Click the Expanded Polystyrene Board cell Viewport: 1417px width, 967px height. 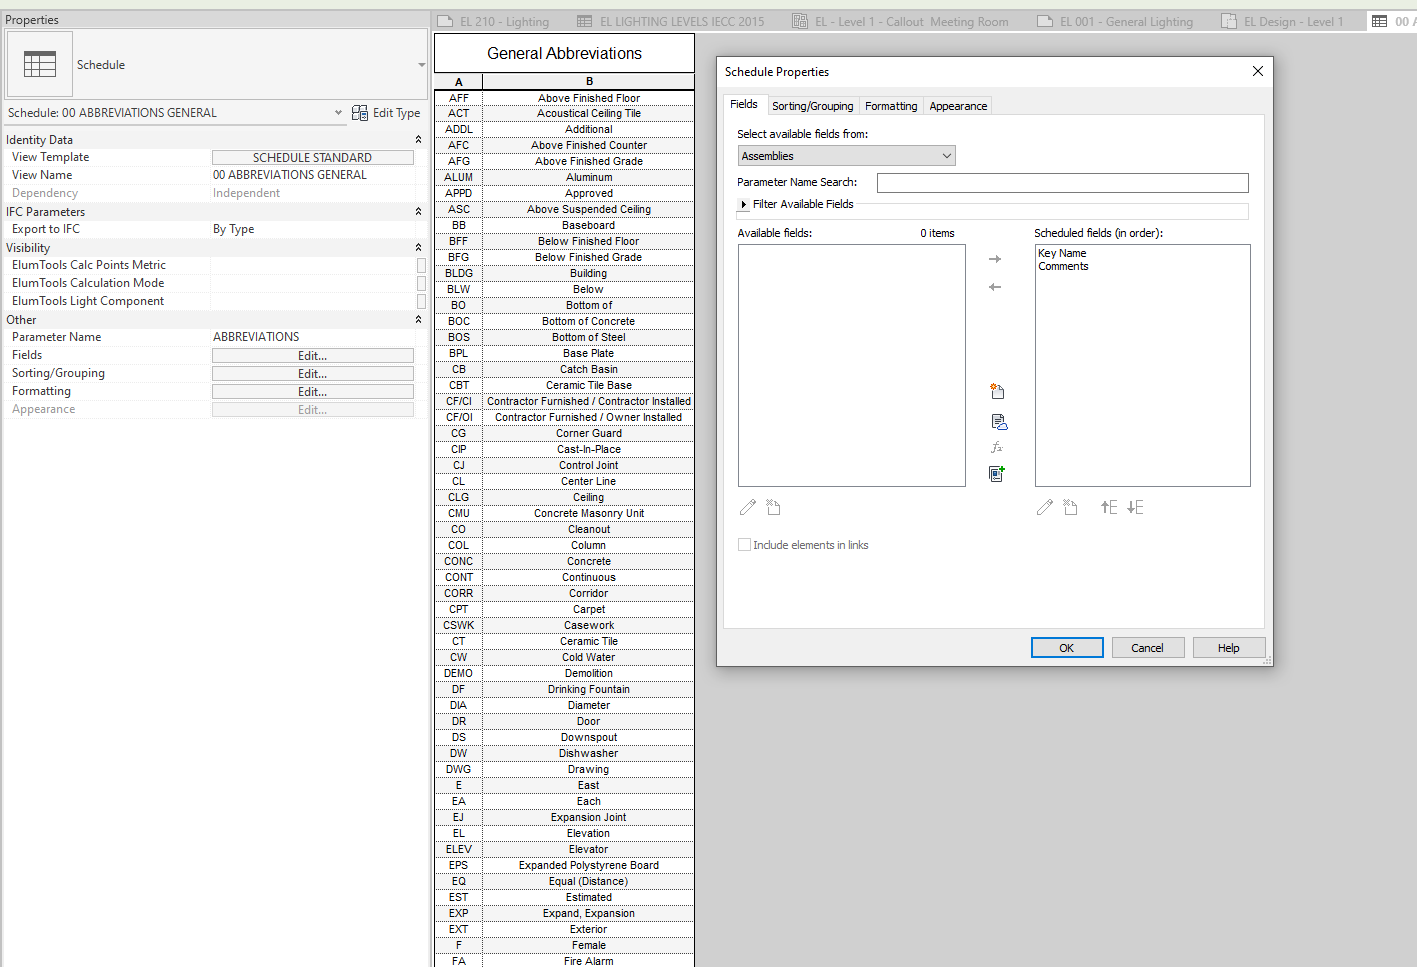click(x=589, y=865)
